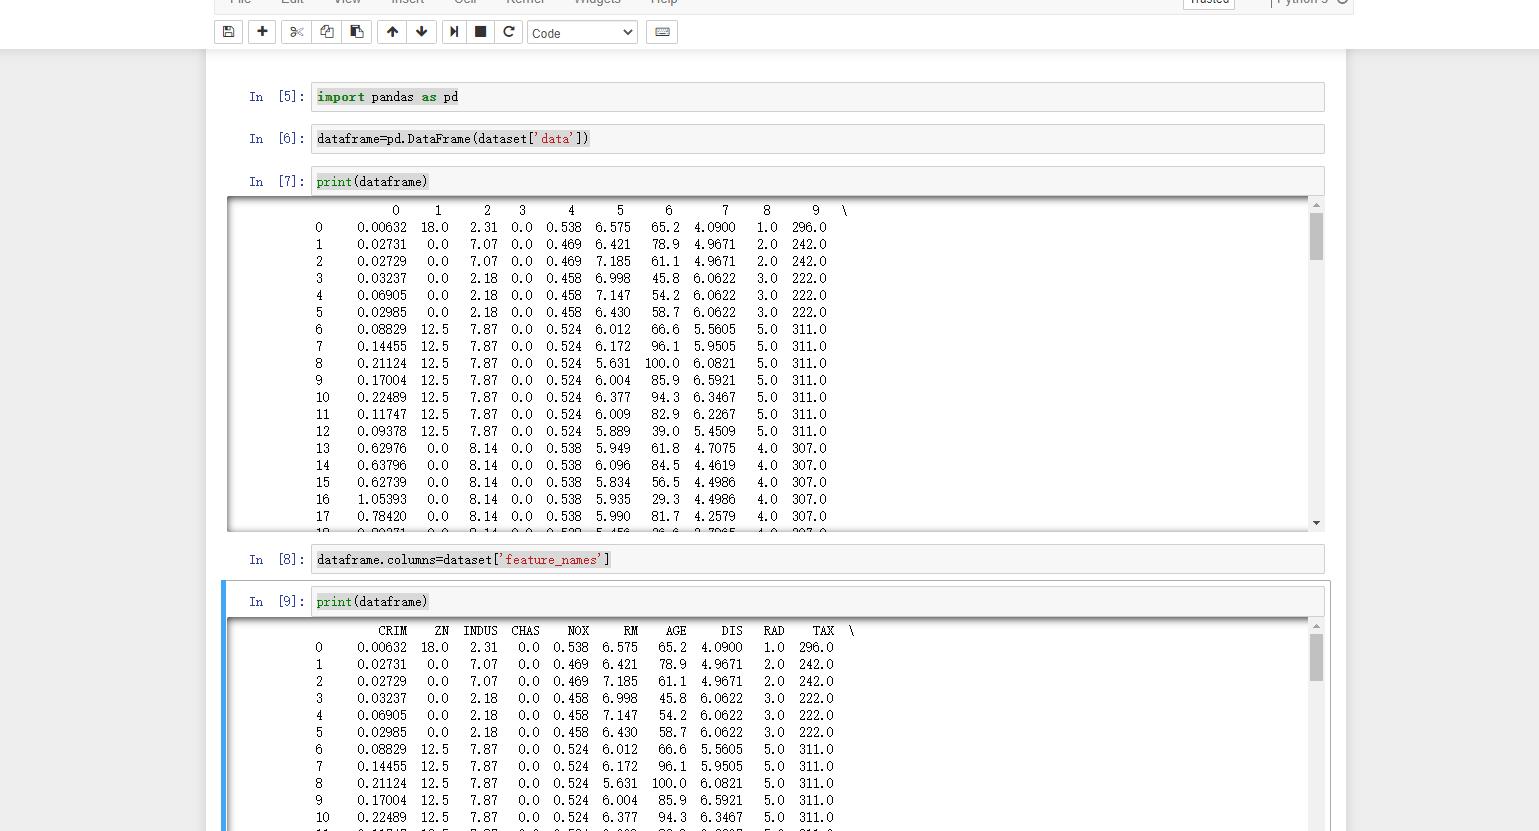Select the In [6]: cell prompt
This screenshot has height=831, width=1539.
[277, 139]
